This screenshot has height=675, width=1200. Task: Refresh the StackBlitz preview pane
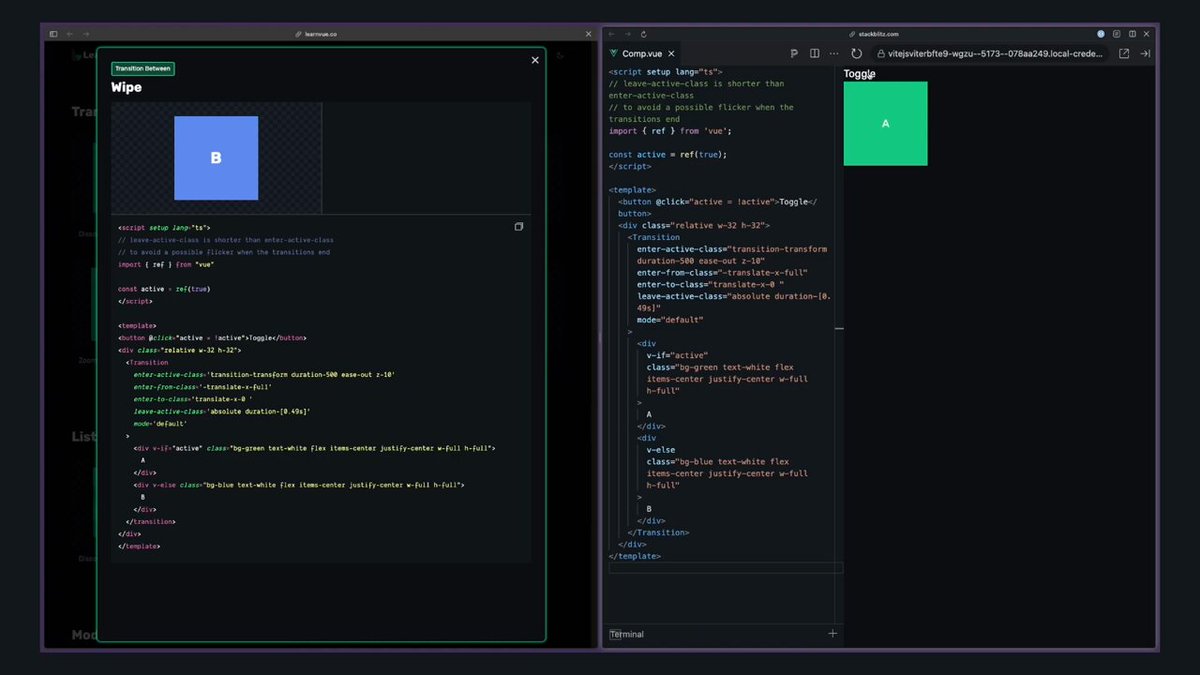coord(856,54)
